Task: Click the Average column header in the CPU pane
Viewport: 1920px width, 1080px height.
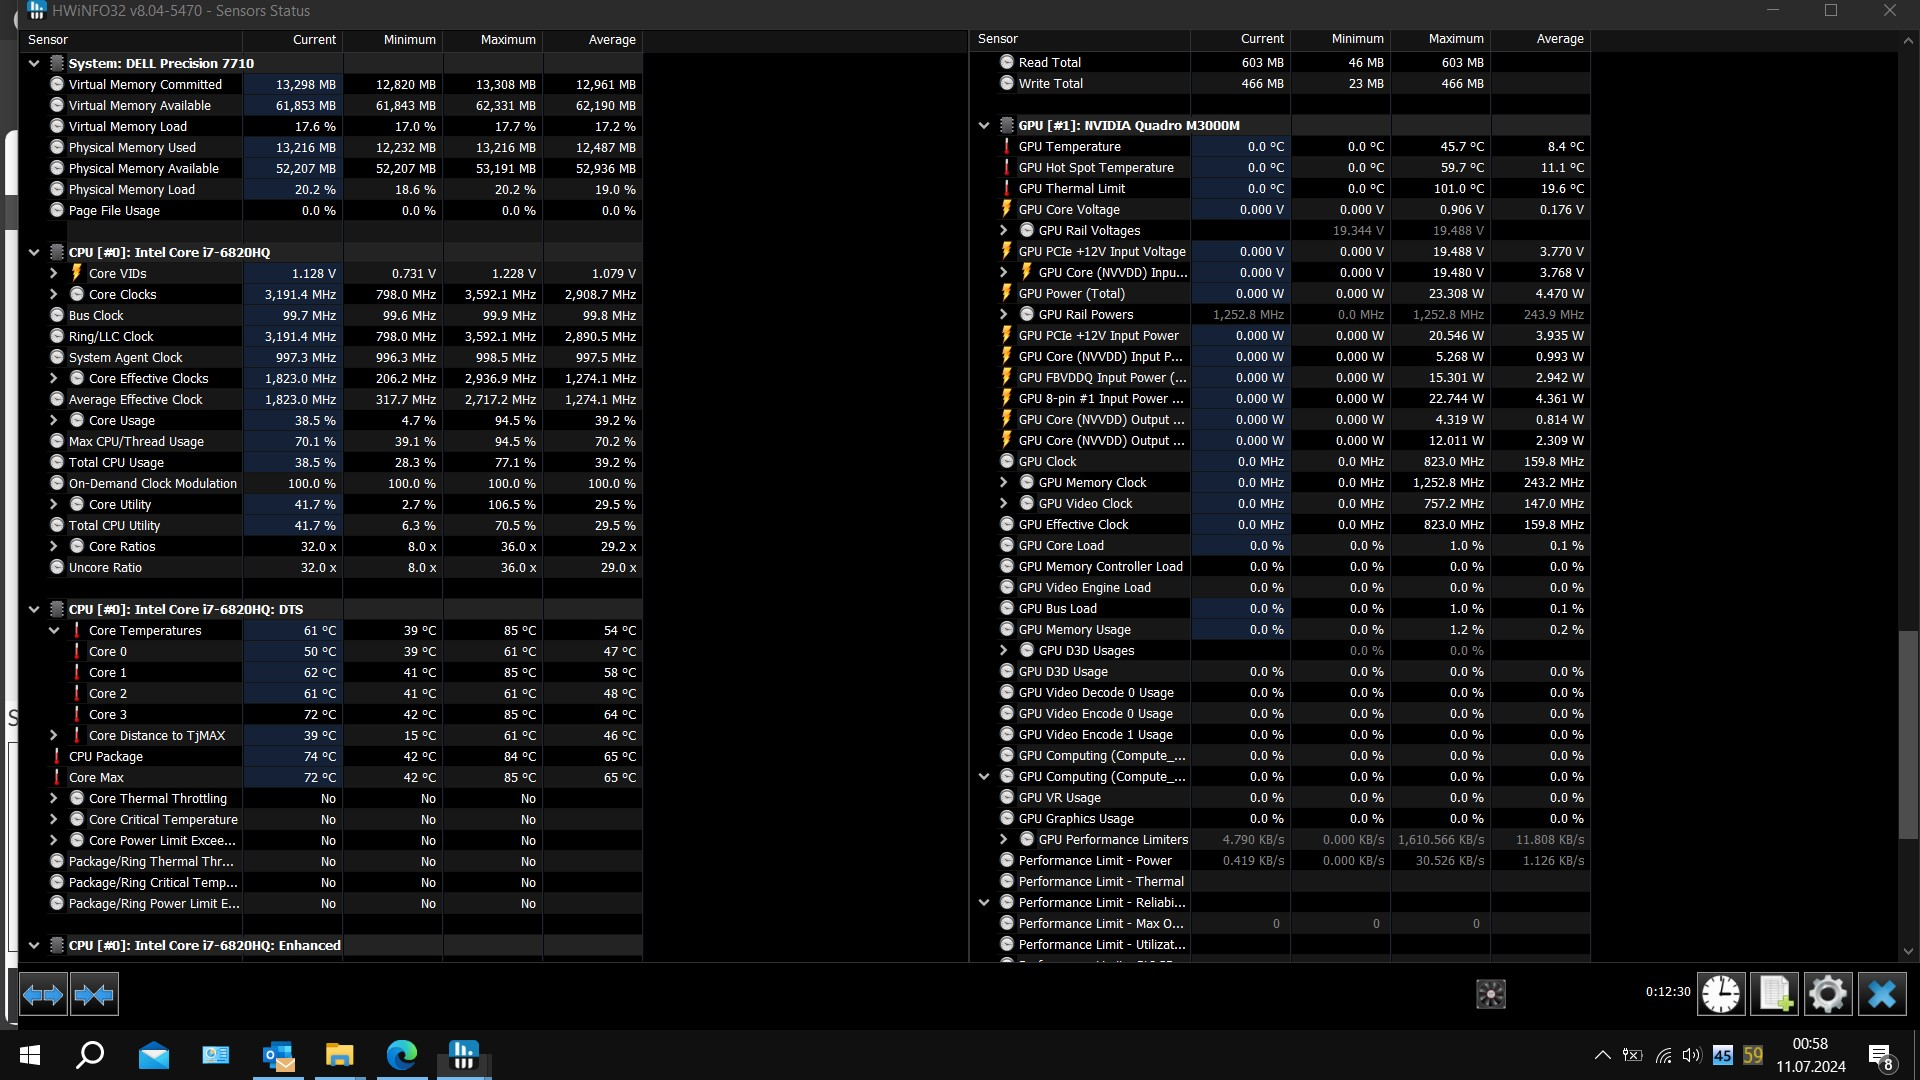Action: [x=593, y=40]
